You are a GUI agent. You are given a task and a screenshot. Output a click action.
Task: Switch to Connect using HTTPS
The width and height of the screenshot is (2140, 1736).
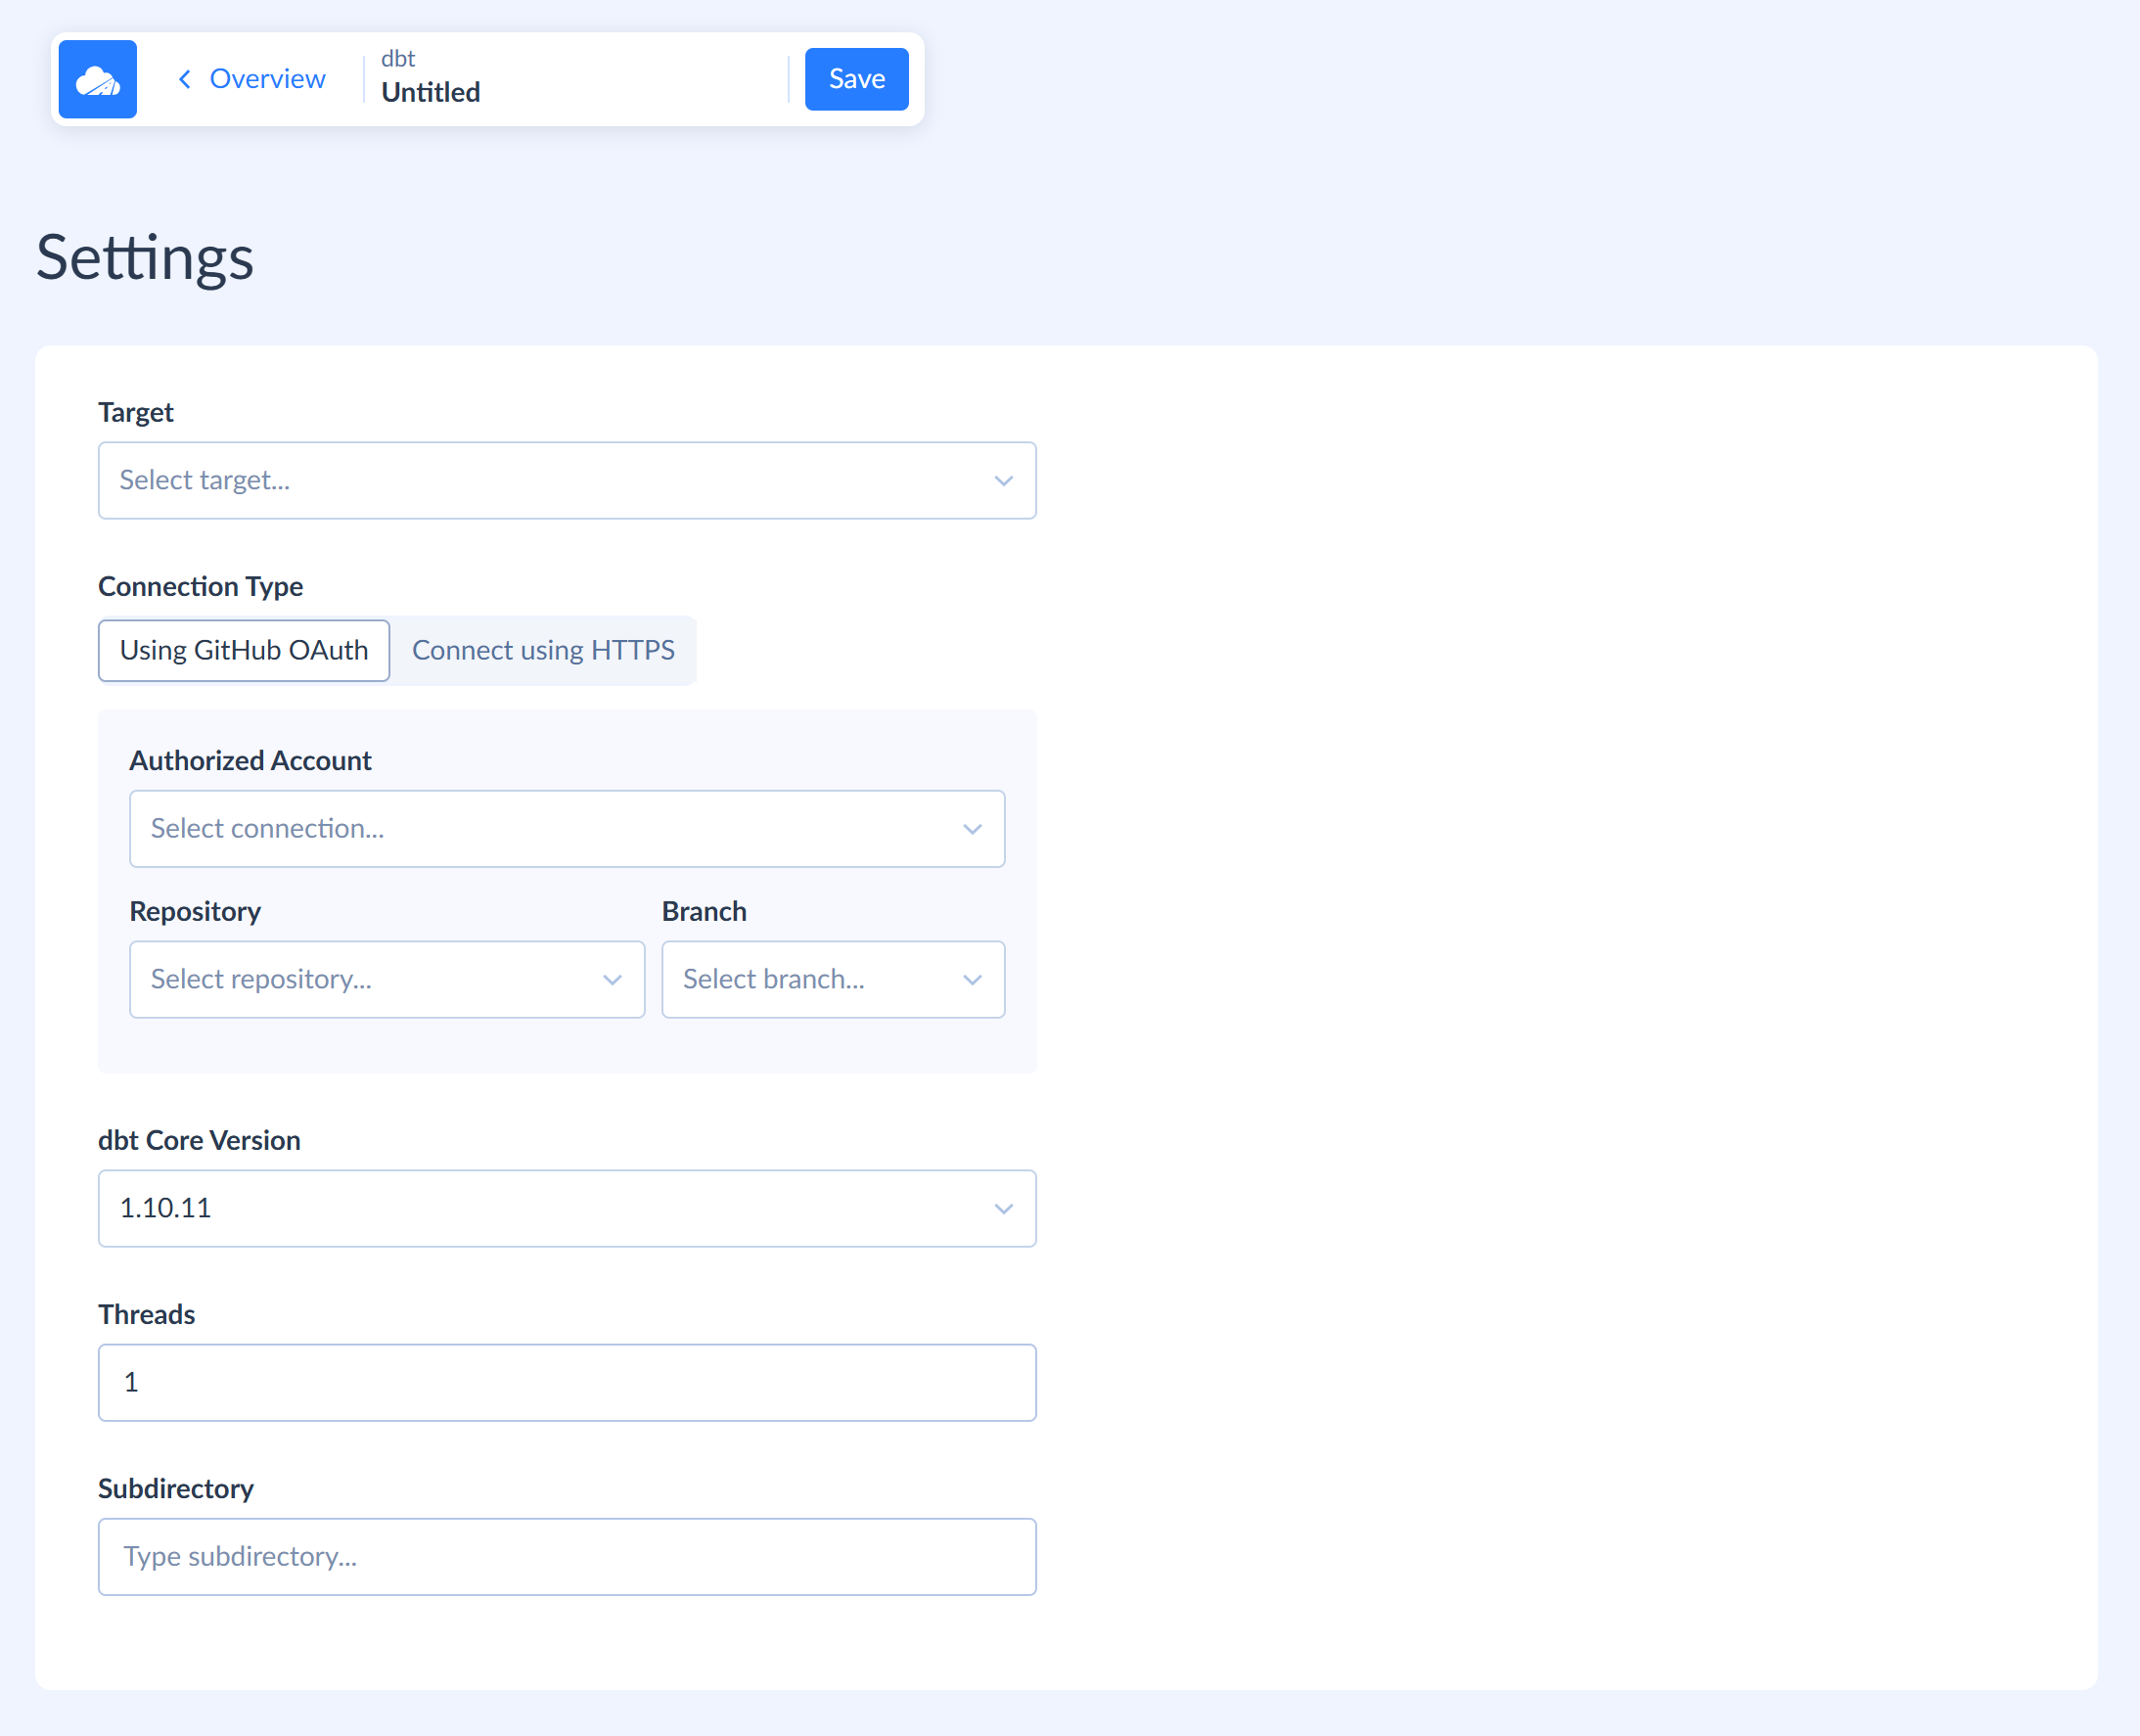coord(543,650)
